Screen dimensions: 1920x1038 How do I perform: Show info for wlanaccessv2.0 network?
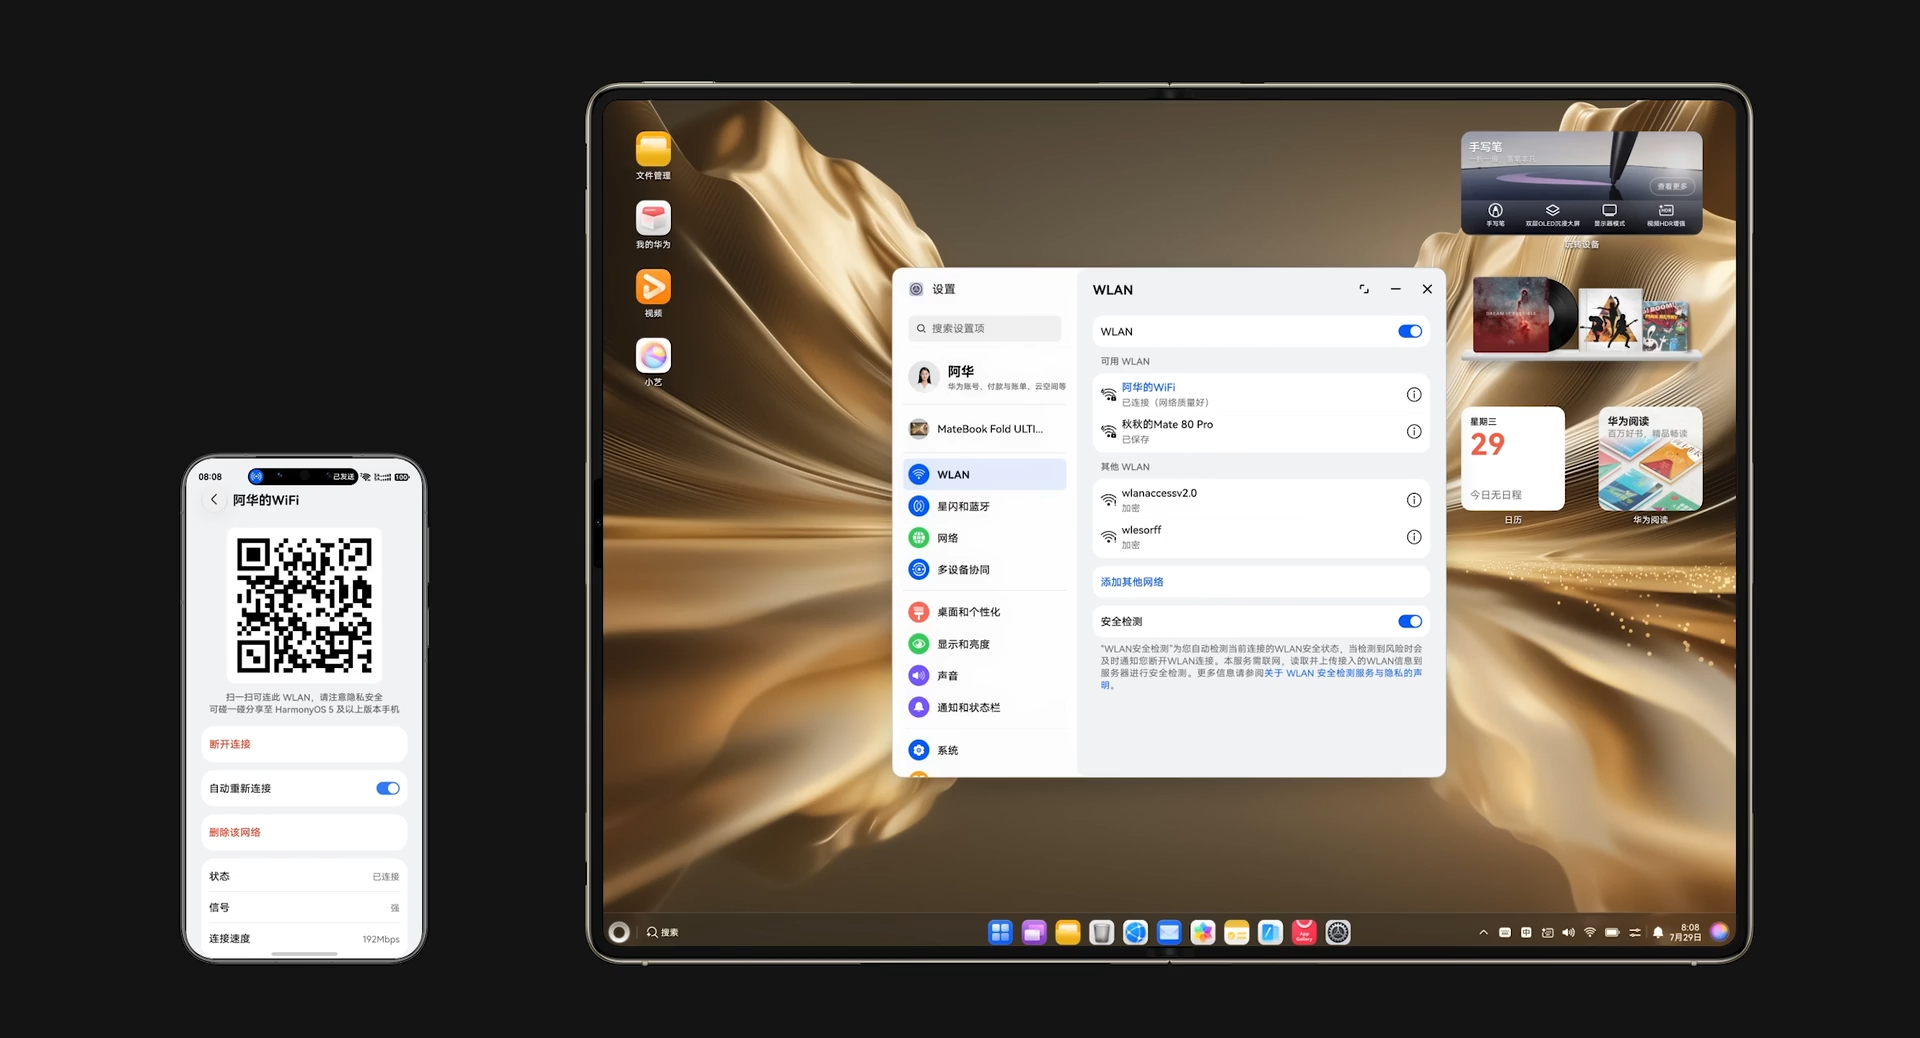click(1414, 500)
